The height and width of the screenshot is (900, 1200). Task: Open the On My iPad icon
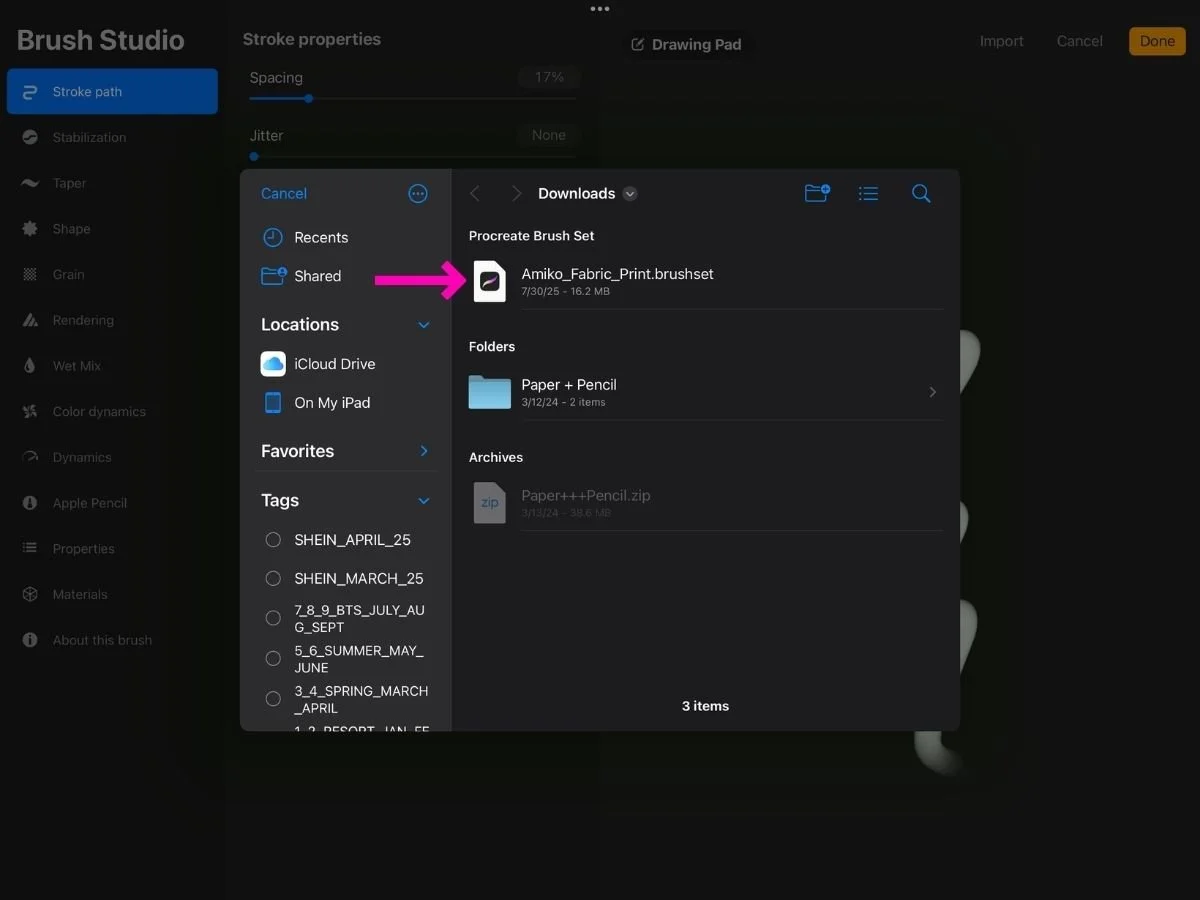coord(273,402)
